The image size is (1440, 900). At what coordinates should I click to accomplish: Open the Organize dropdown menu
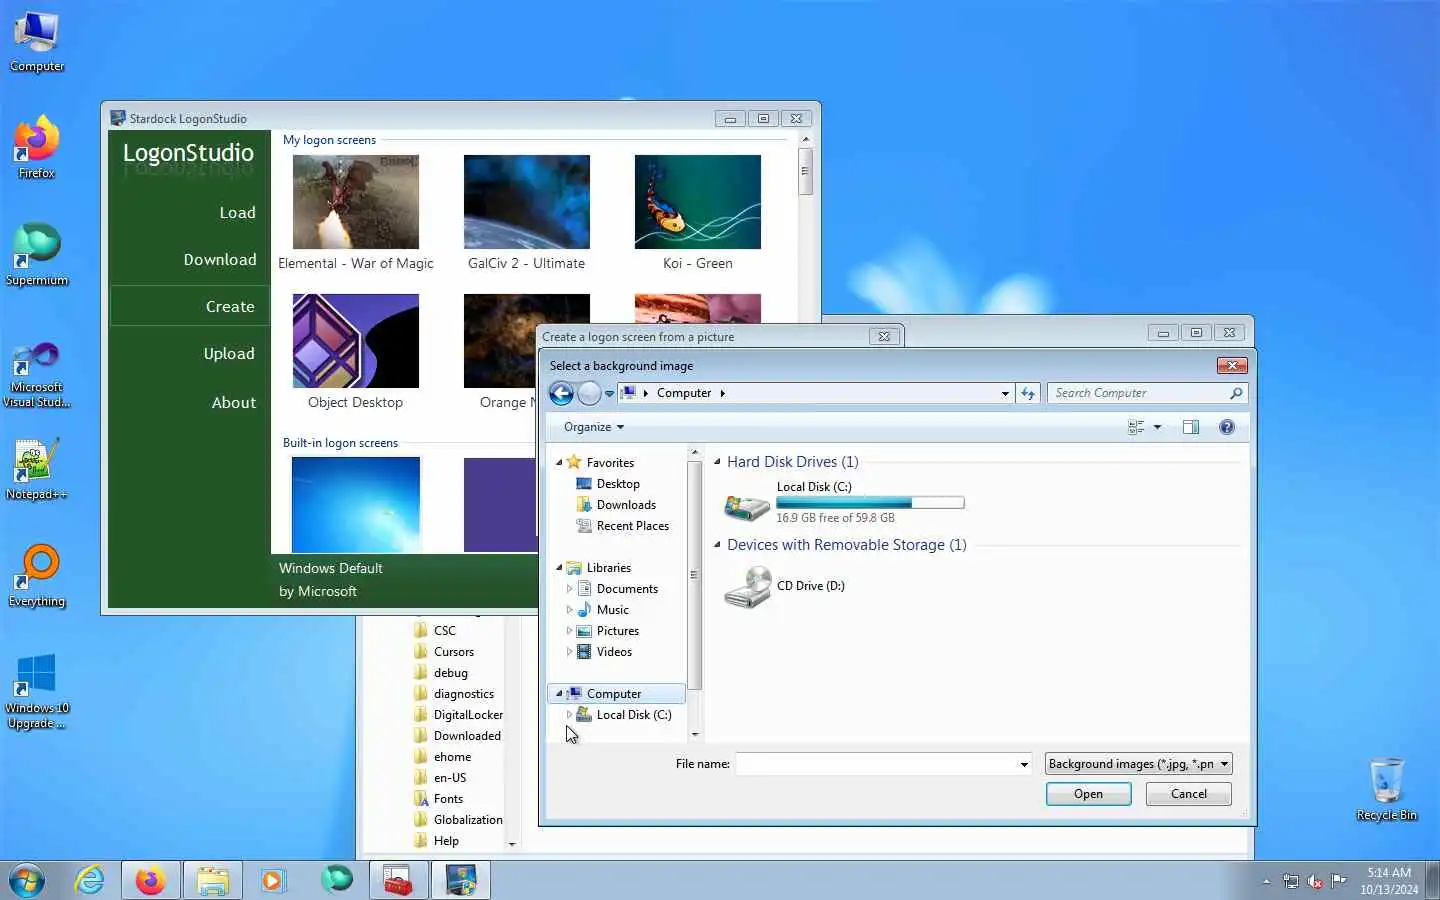(x=594, y=427)
